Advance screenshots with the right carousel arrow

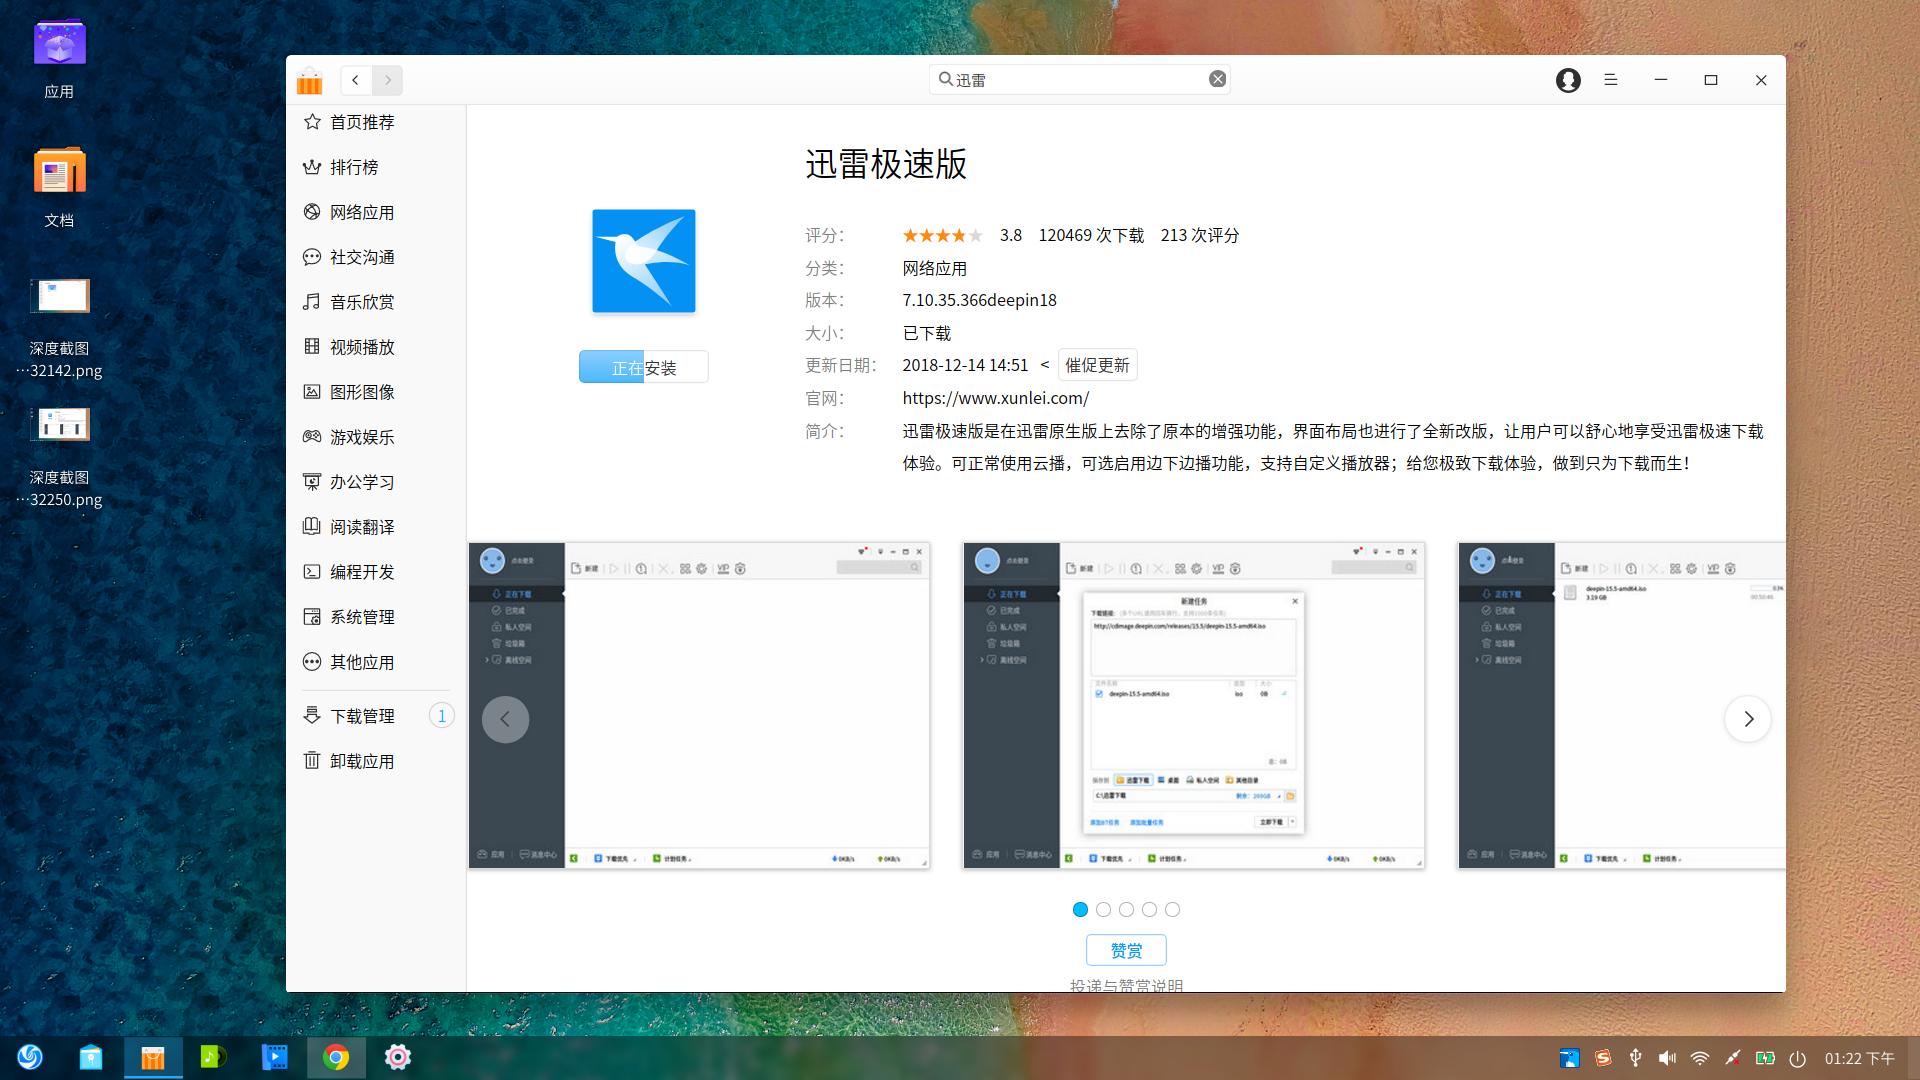point(1748,718)
